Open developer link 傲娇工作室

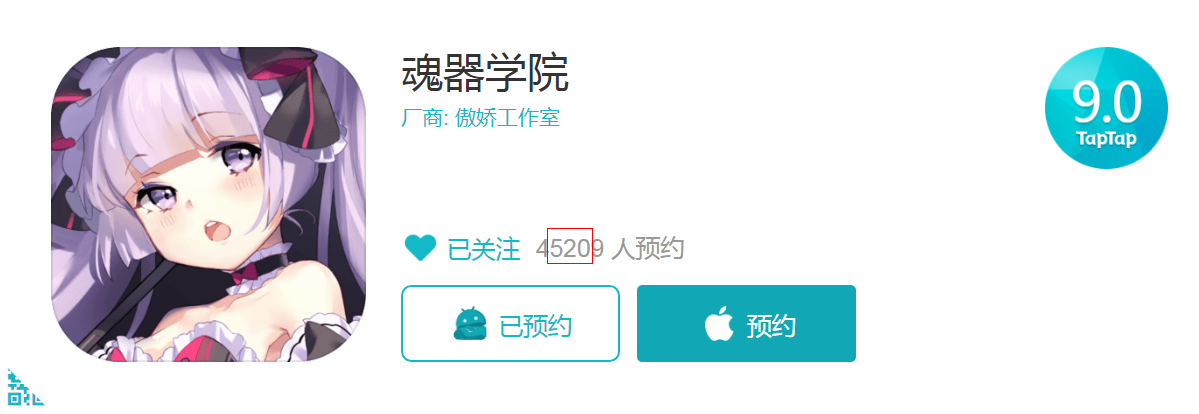pos(508,119)
